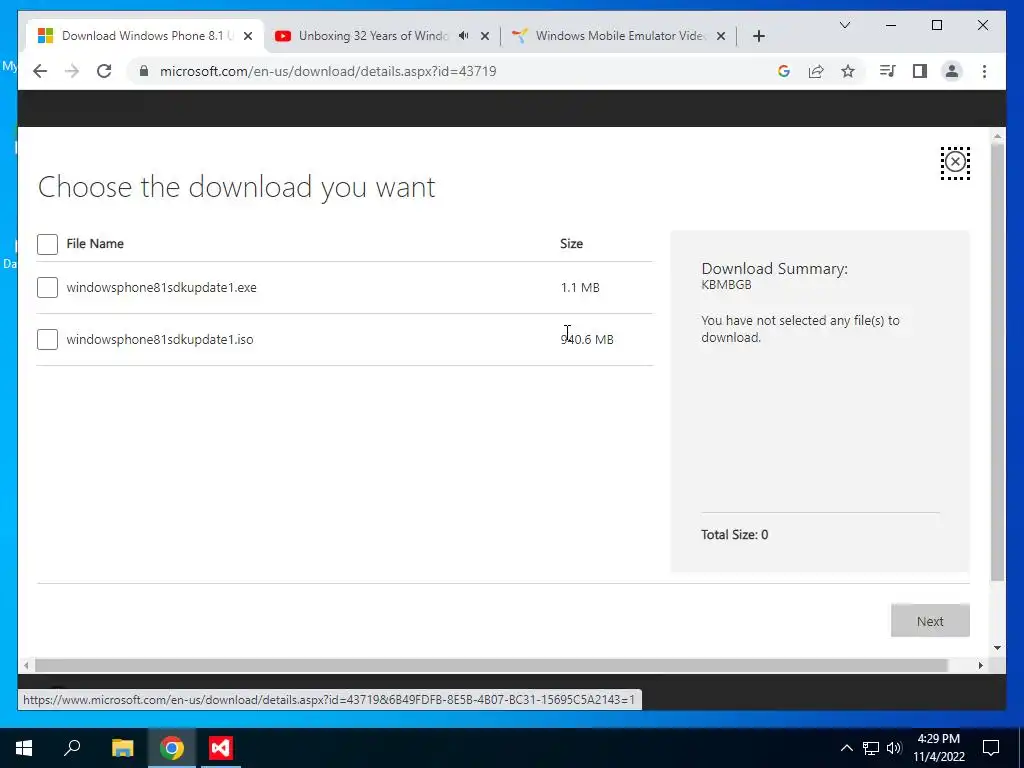Click the File Name column header
Viewport: 1024px width, 768px height.
95,244
